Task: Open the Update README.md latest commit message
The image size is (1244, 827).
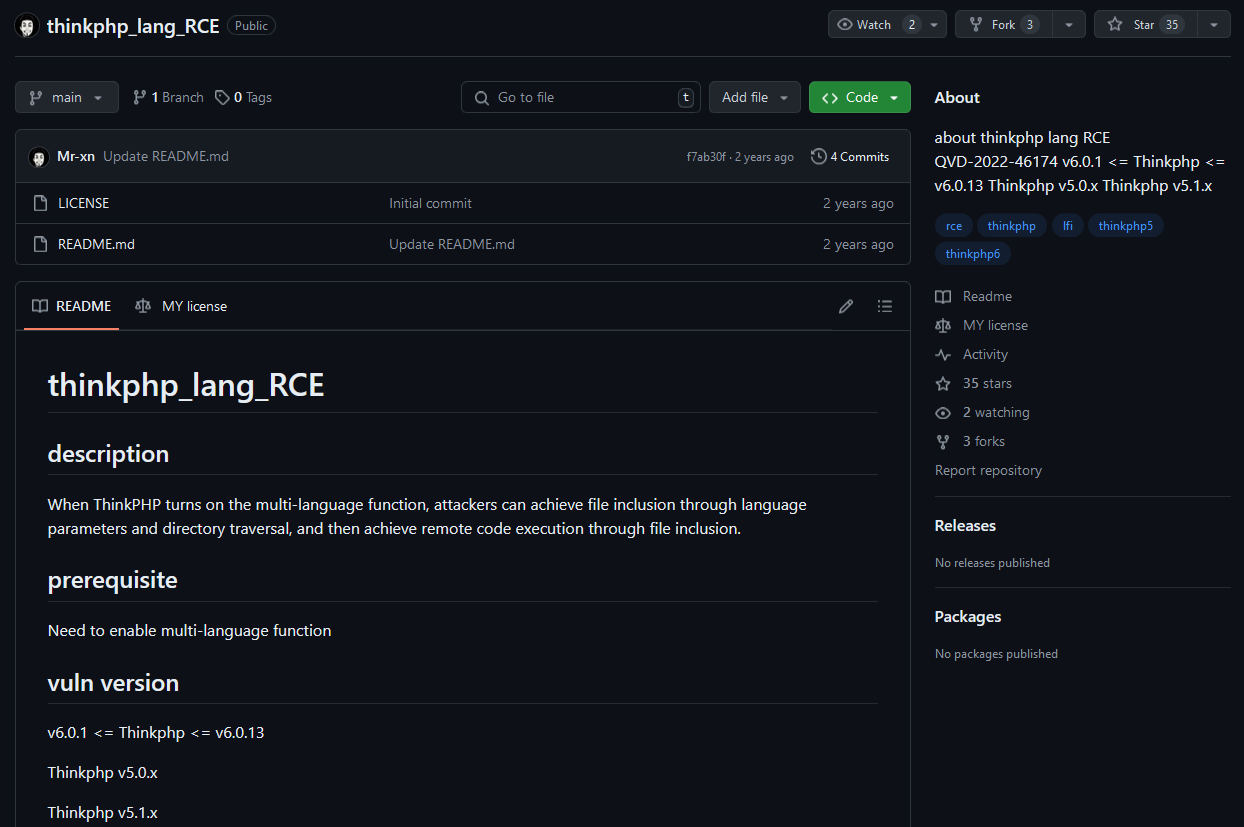Action: tap(166, 156)
